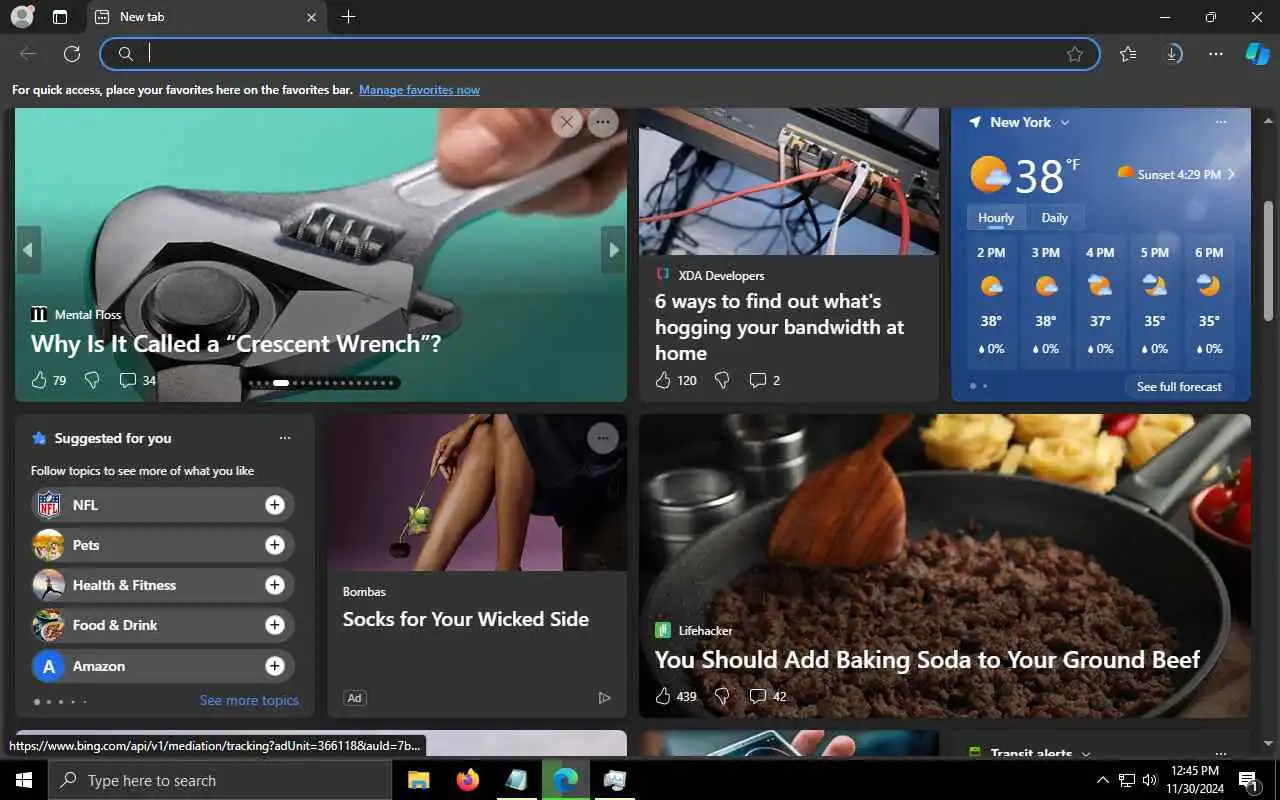Follow the Amazon topic
Viewport: 1280px width, 800px height.
(x=275, y=666)
